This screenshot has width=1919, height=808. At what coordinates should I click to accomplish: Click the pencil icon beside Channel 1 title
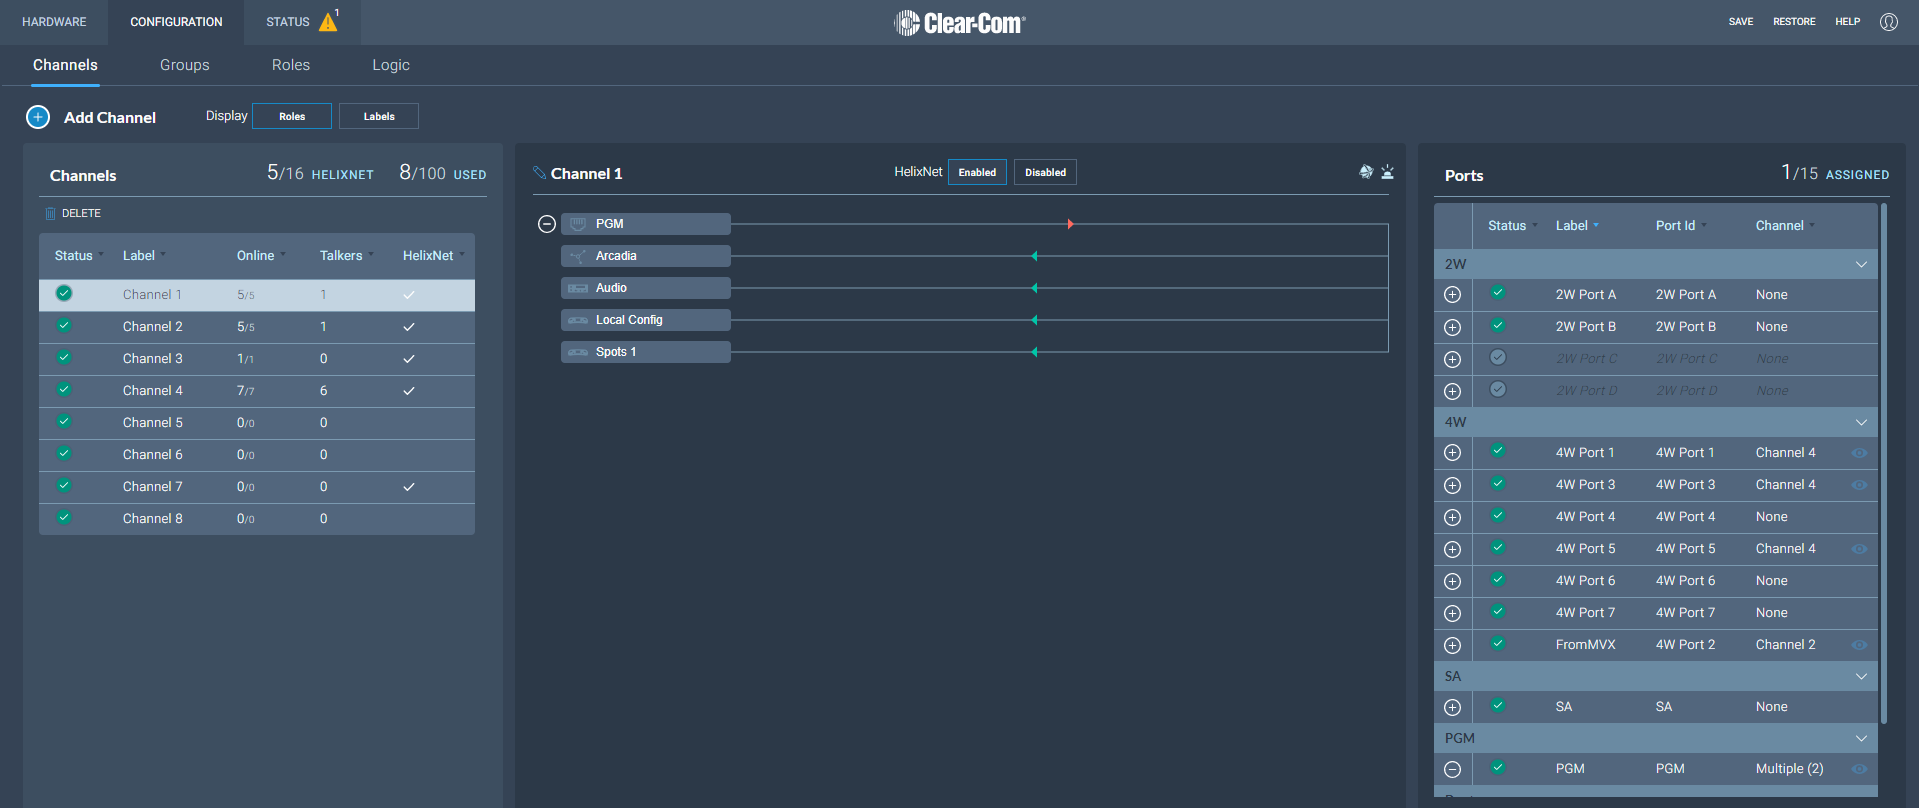click(x=539, y=173)
